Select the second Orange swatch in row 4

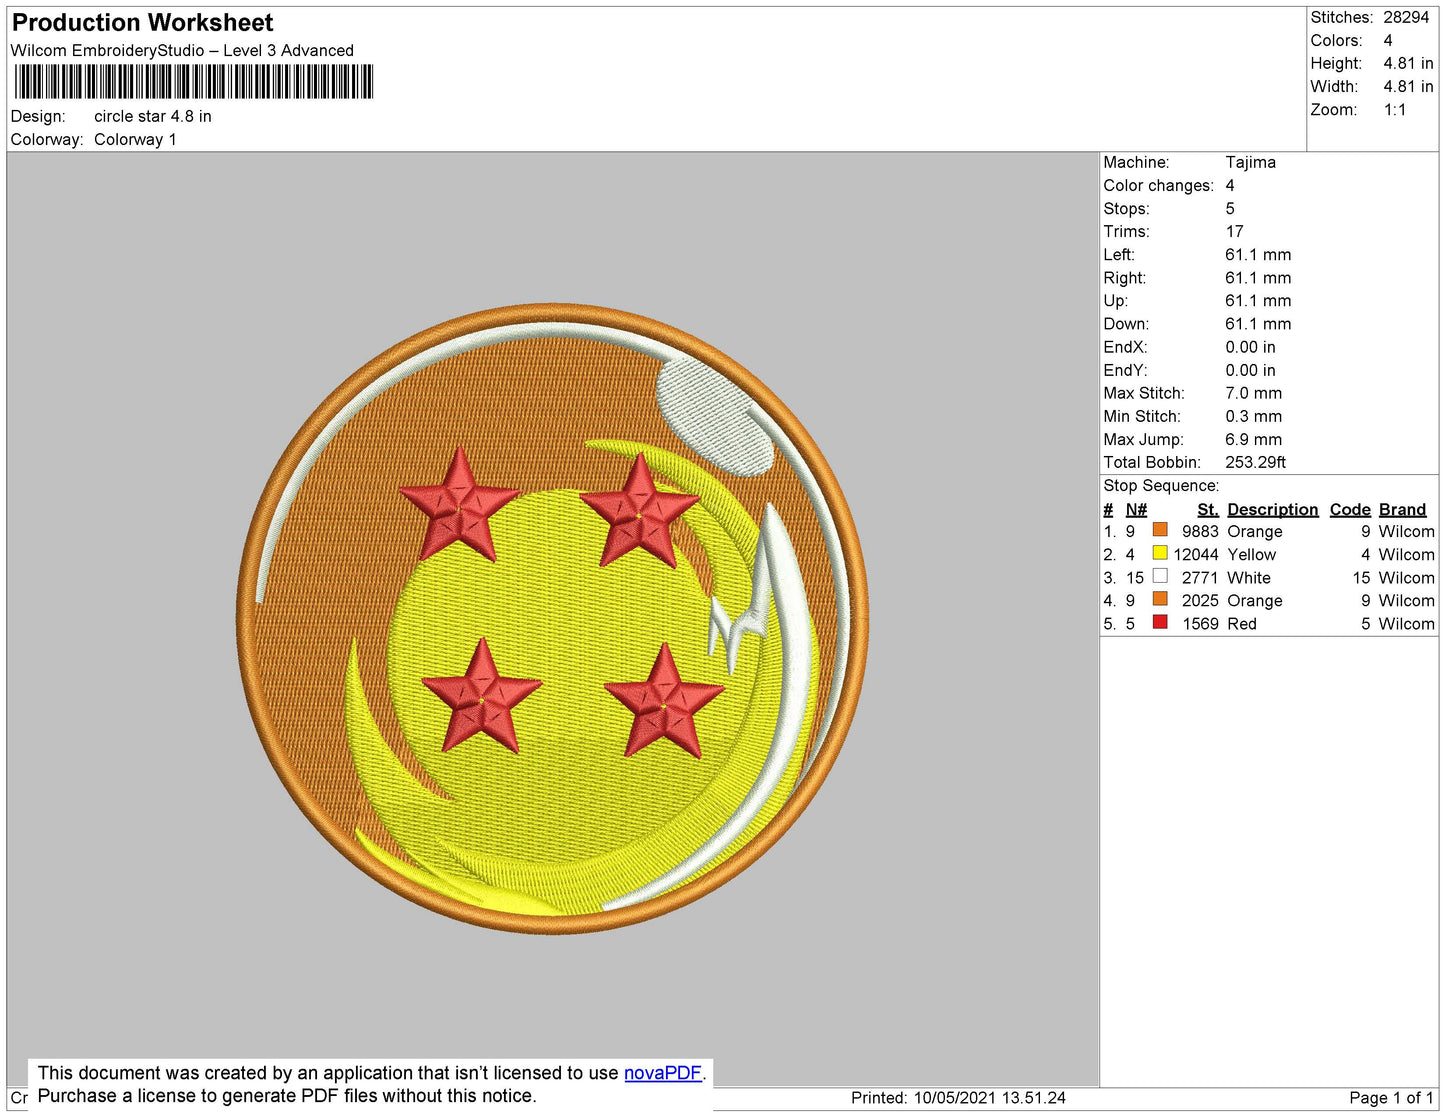[1160, 599]
